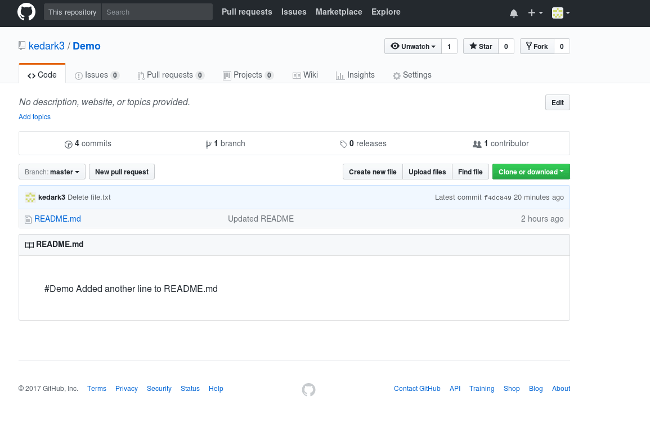Screen dimensions: 650x432
Task: Click kedark3 avatar in latest commit row
Action: point(30,197)
